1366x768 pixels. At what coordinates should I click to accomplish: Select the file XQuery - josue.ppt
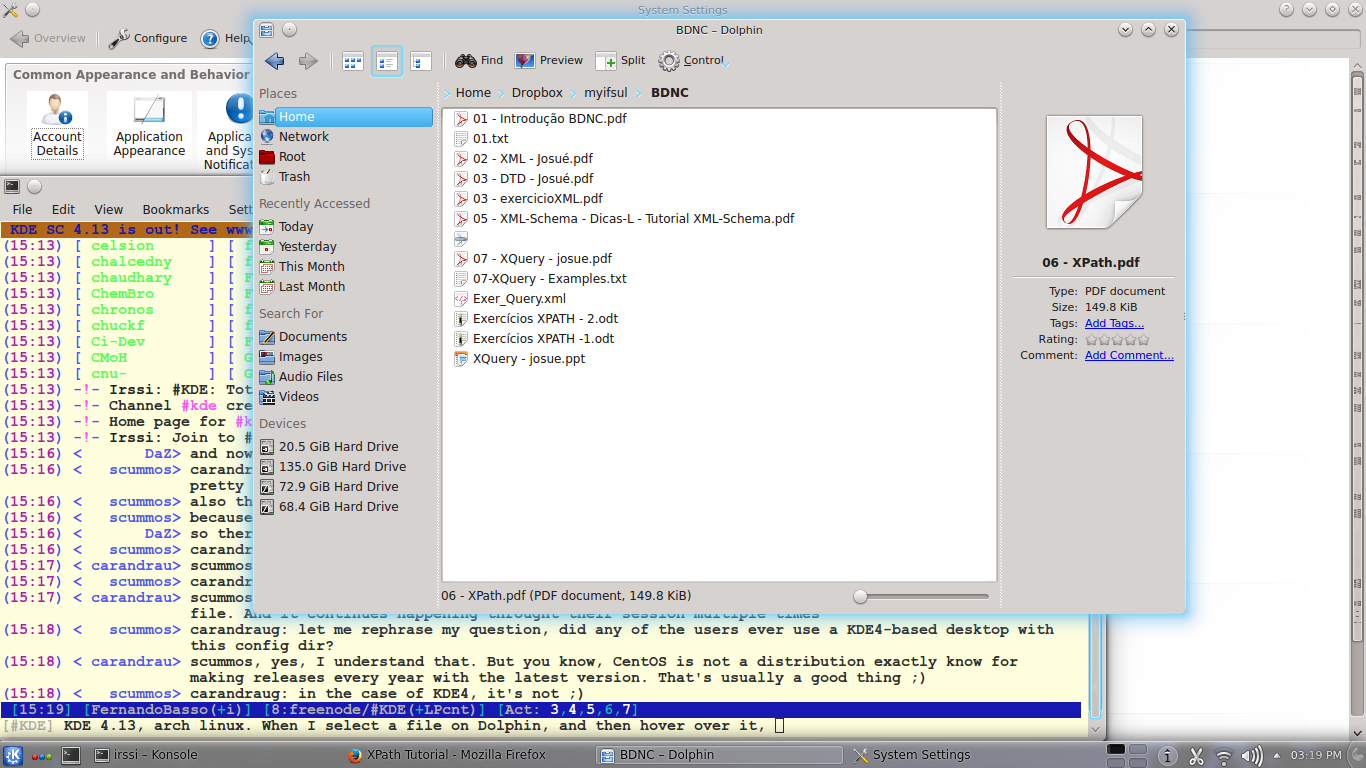click(529, 359)
